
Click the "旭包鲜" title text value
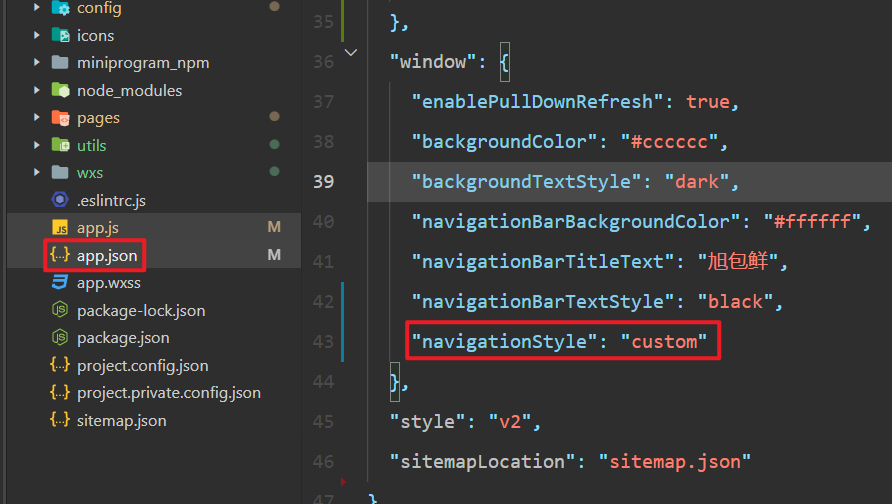point(738,261)
